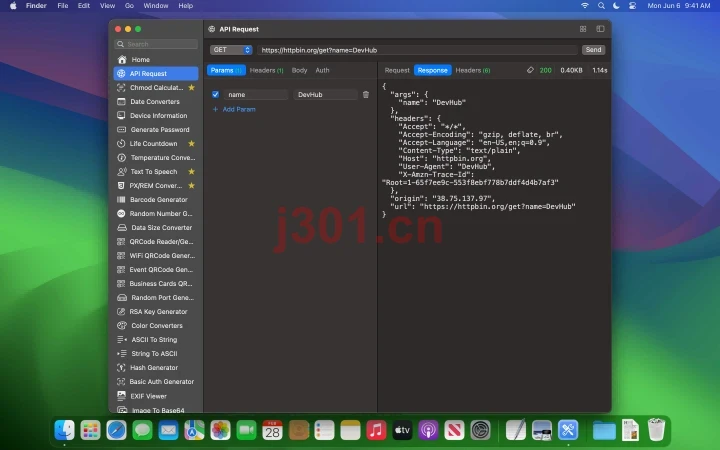
Task: Click the grid view icon in title bar
Action: click(583, 29)
